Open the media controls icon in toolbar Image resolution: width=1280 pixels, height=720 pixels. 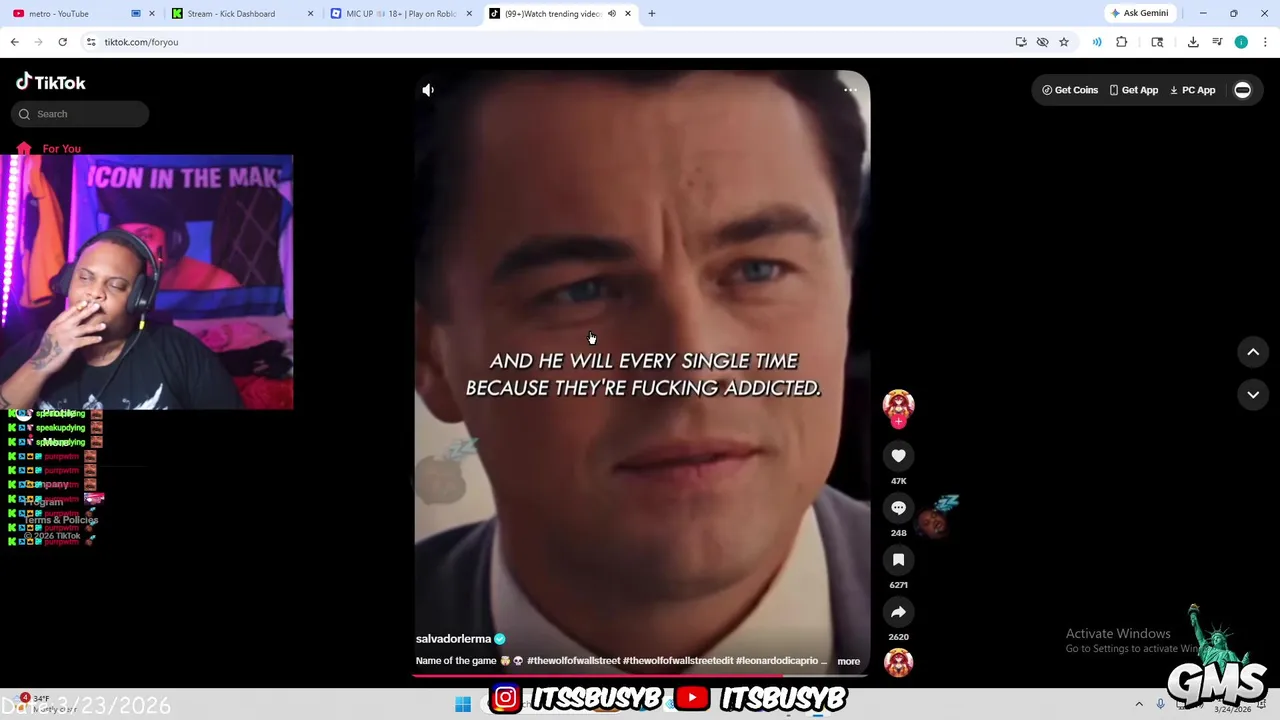pos(1217,42)
